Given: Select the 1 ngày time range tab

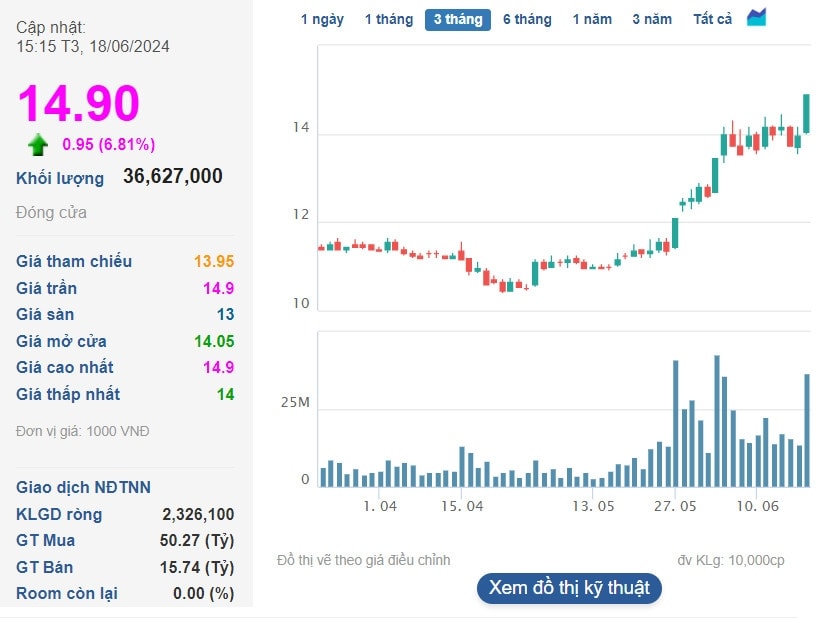Looking at the screenshot, I should (322, 20).
